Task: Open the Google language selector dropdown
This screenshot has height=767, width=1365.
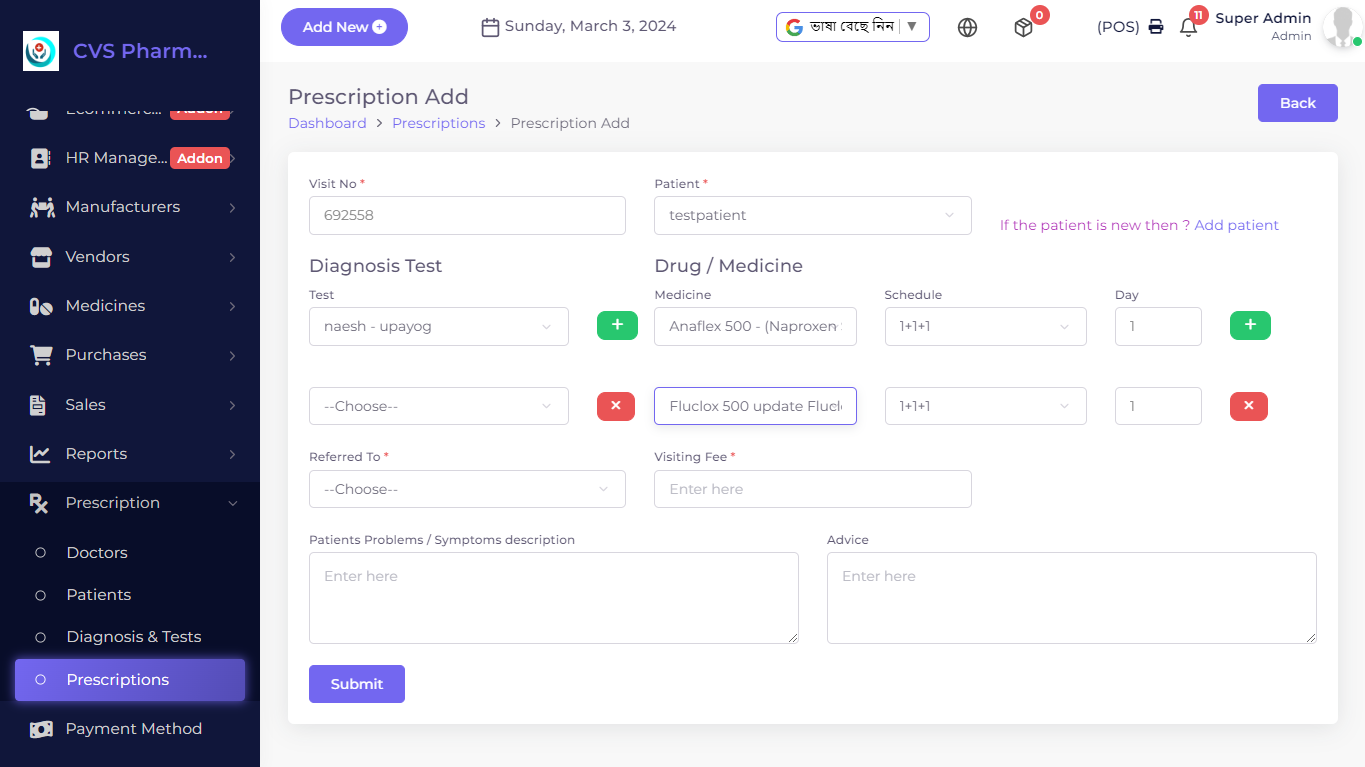Action: (x=852, y=27)
